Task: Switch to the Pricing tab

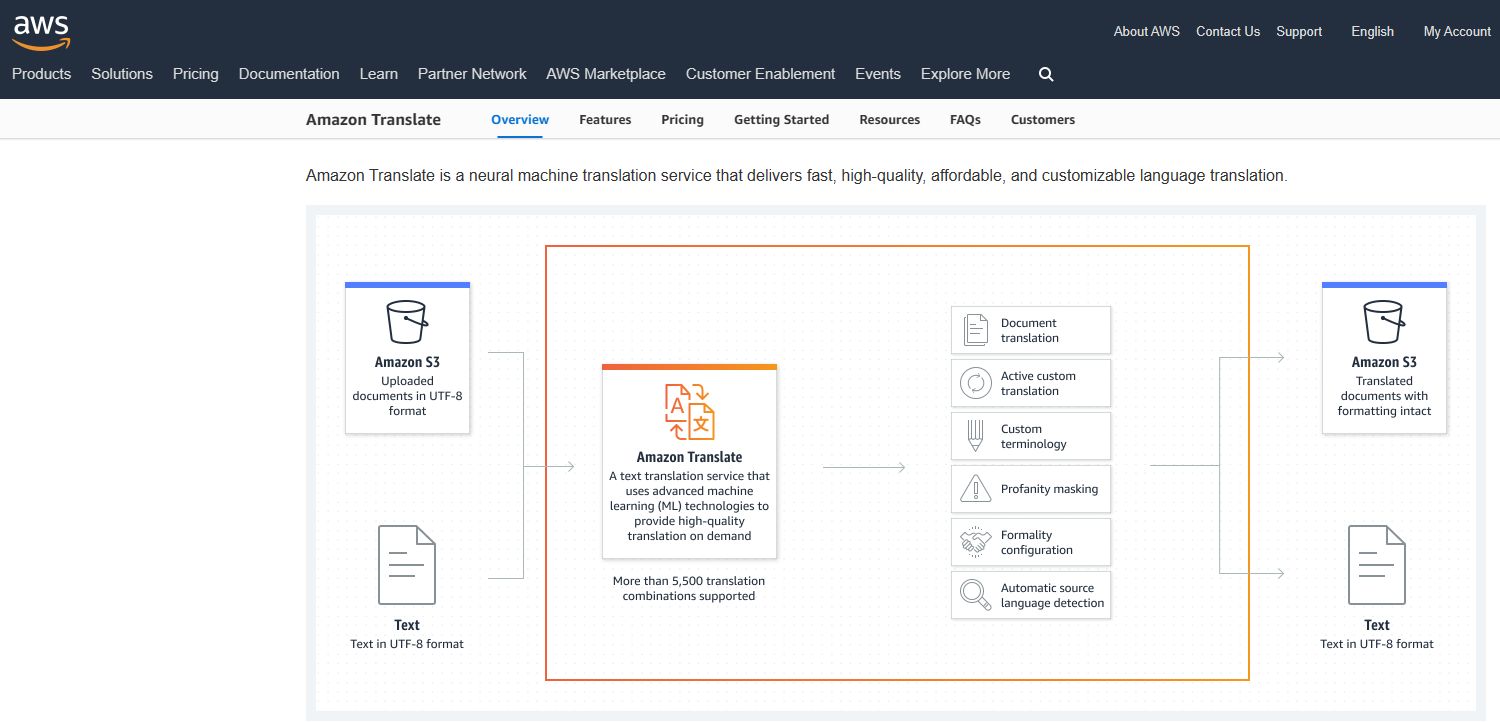Action: point(682,119)
